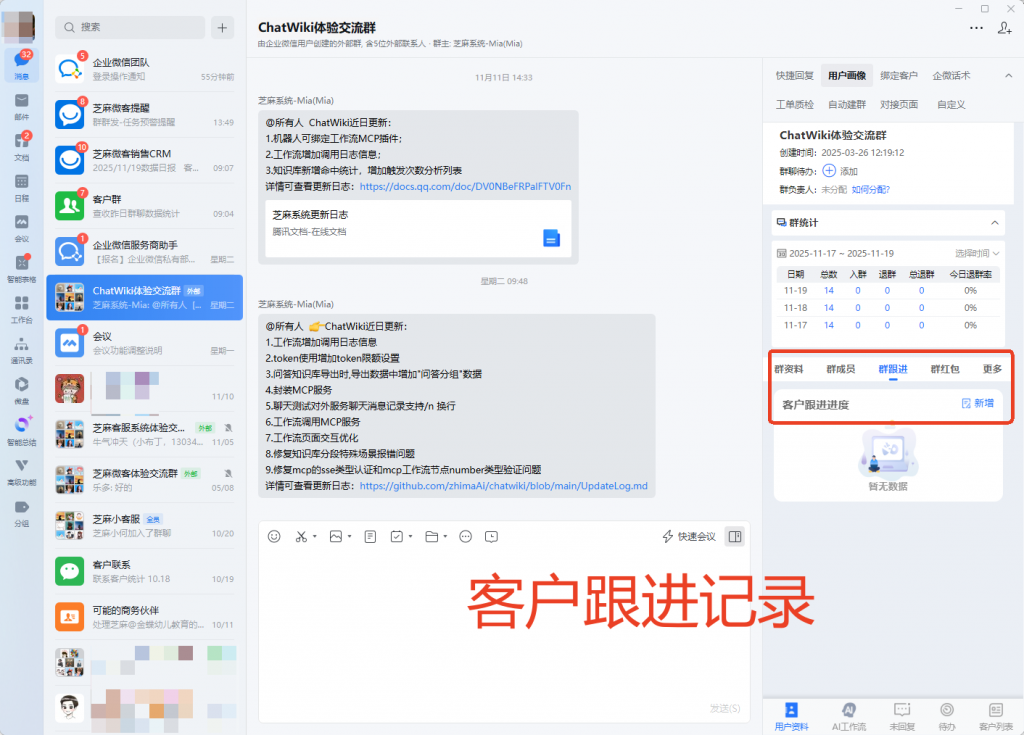
Task: Open the AI工作流 panel at the bottom right
Action: pos(851,715)
